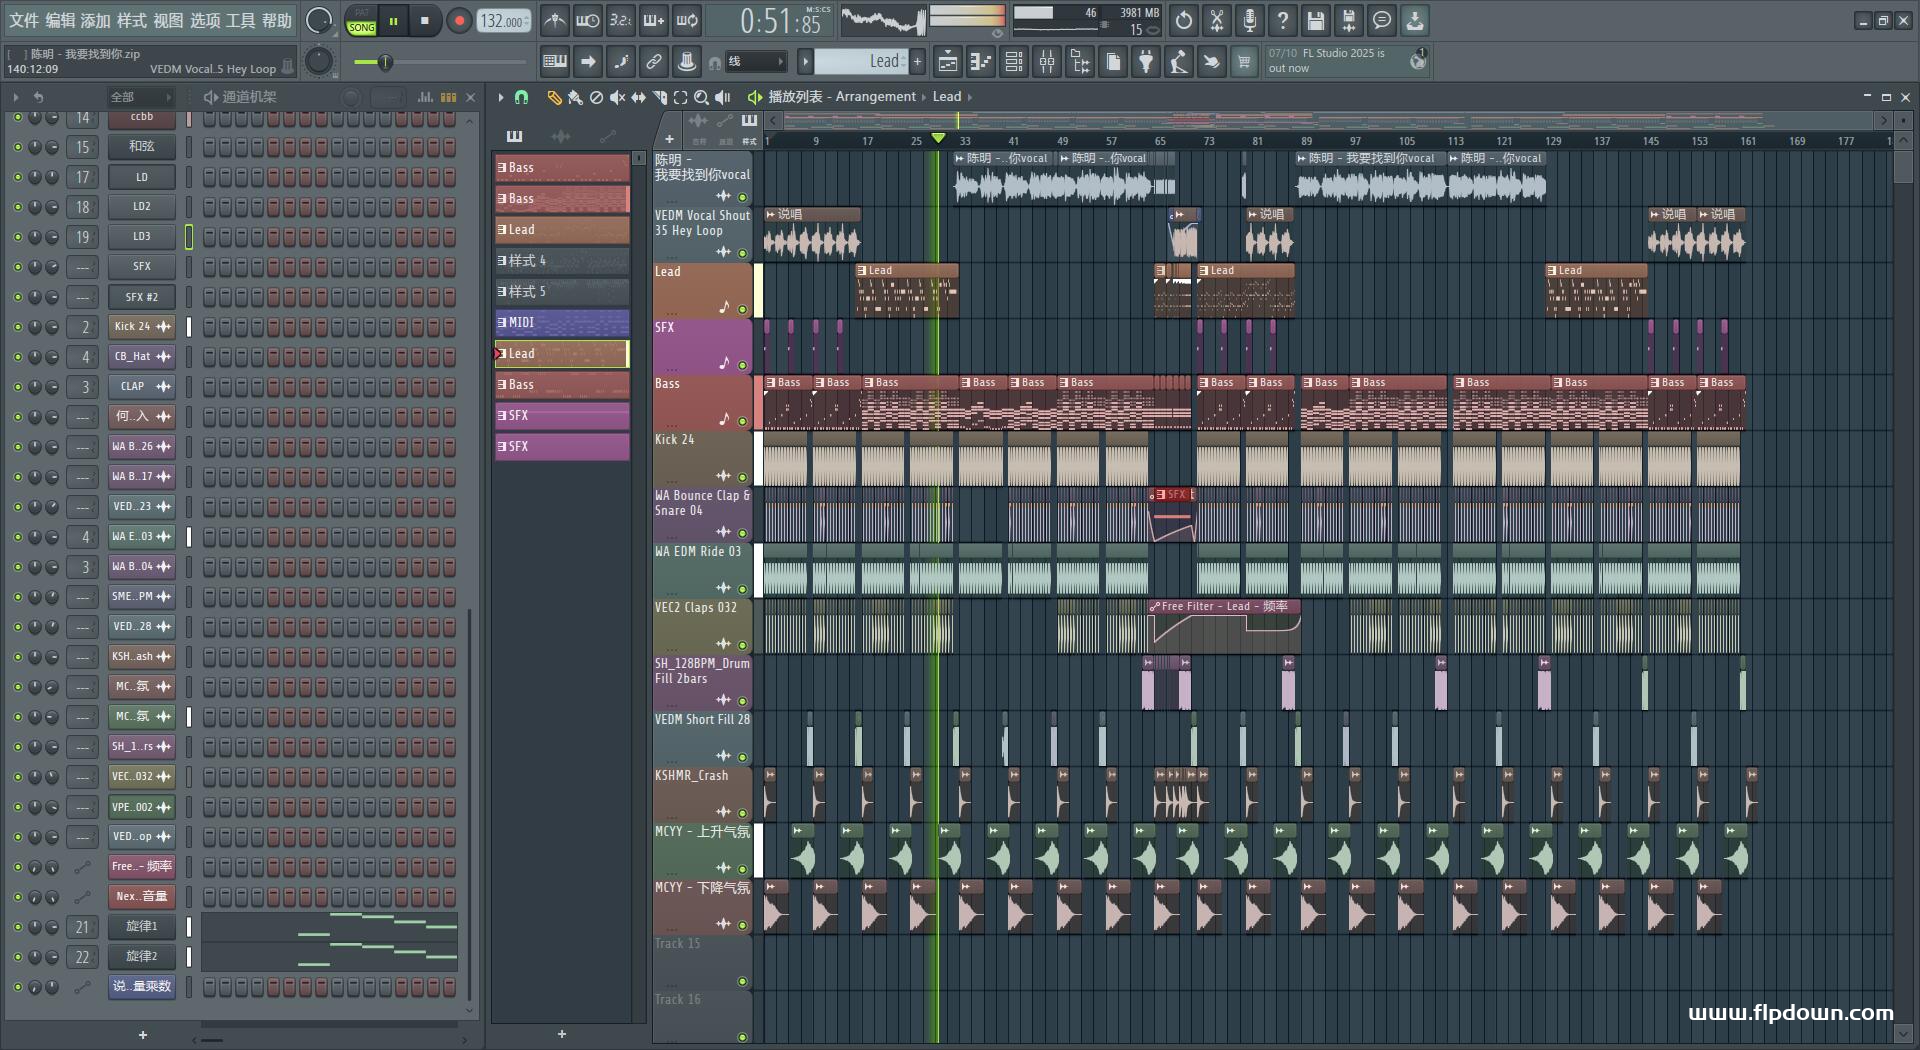
Task: Open the channel rack options menu arrow
Action: coord(16,97)
